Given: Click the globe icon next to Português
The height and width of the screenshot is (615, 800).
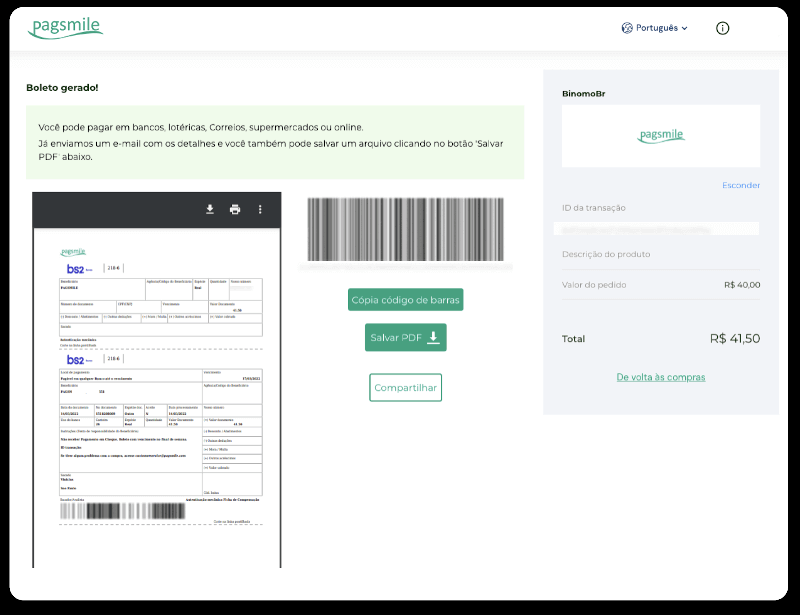Looking at the screenshot, I should point(628,28).
